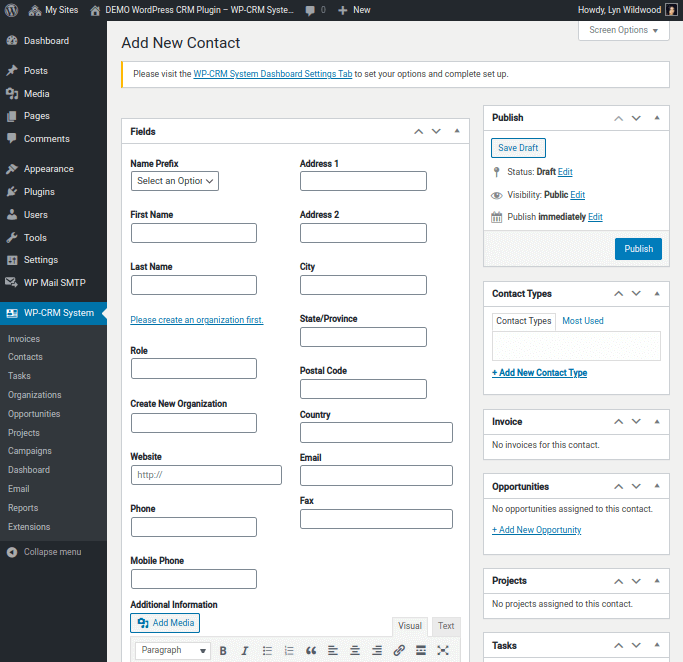This screenshot has width=683, height=662.
Task: Follow the WP-CRM System Dashboard Settings Tab link
Action: click(273, 74)
